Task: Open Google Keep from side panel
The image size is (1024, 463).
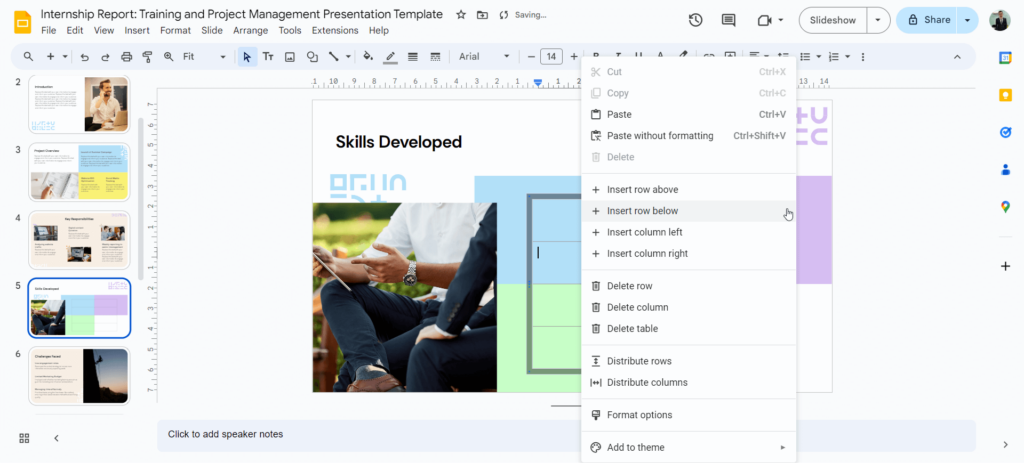Action: tap(1005, 95)
